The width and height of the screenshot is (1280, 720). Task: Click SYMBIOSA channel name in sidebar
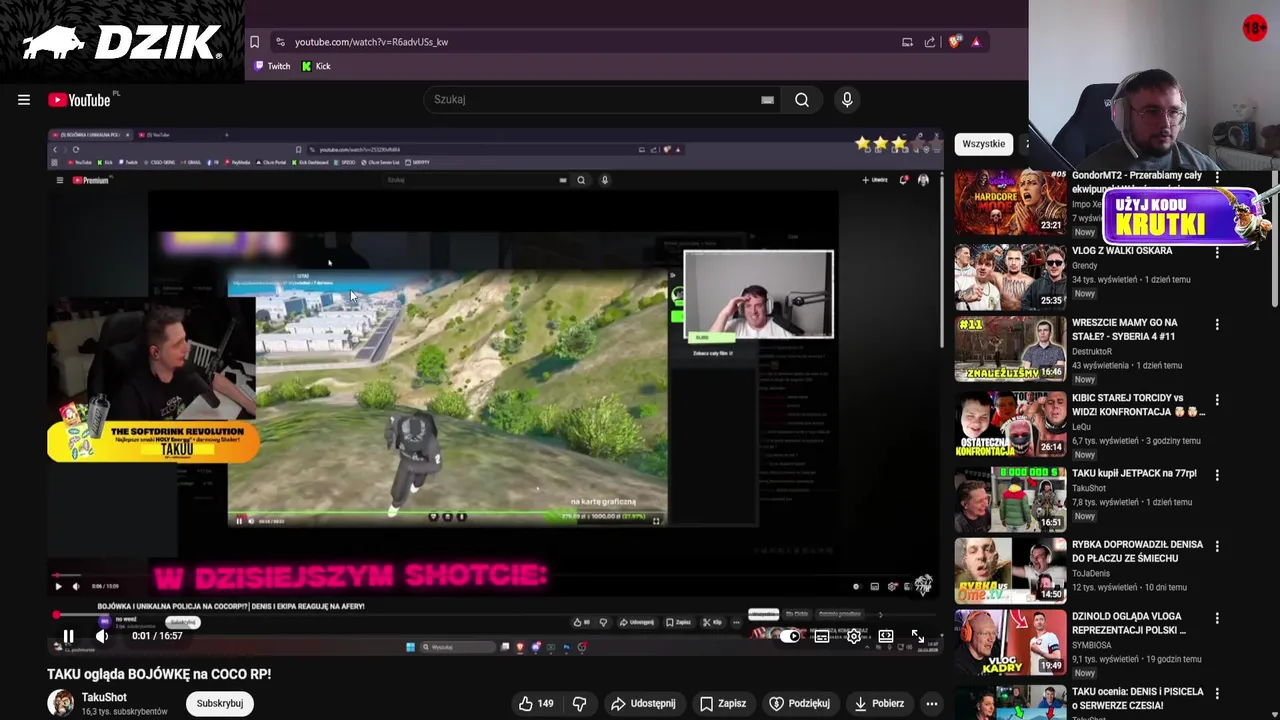pyautogui.click(x=1092, y=645)
